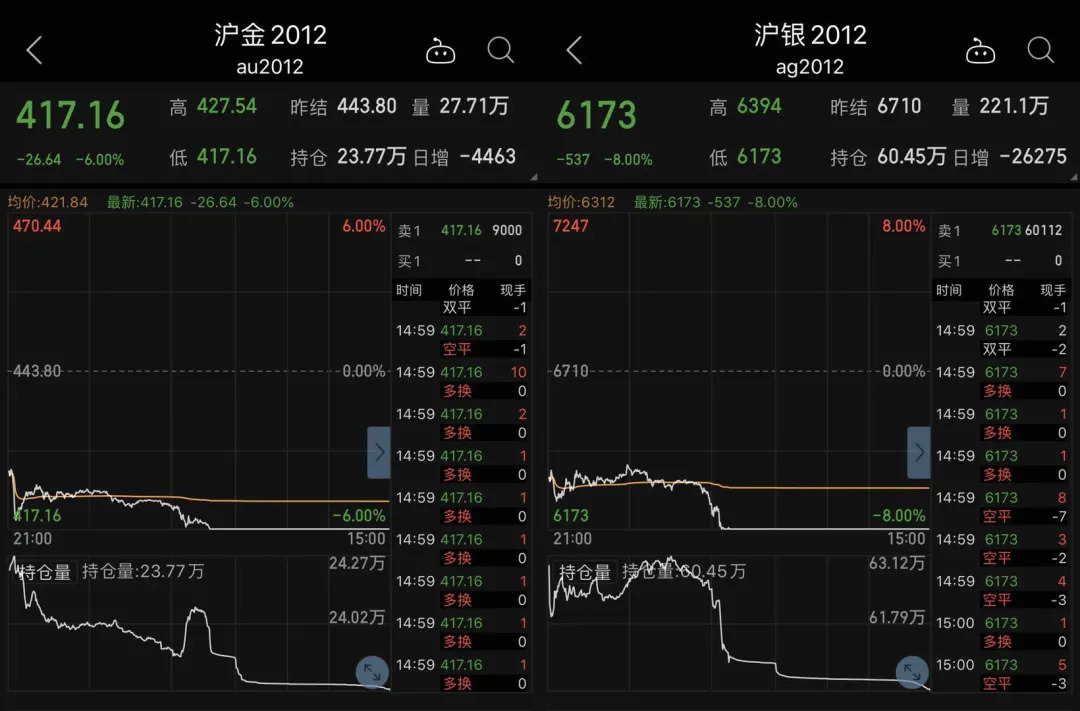Image resolution: width=1080 pixels, height=711 pixels.
Task: Collapse the trade list beside 沪银 chart
Action: coord(919,453)
